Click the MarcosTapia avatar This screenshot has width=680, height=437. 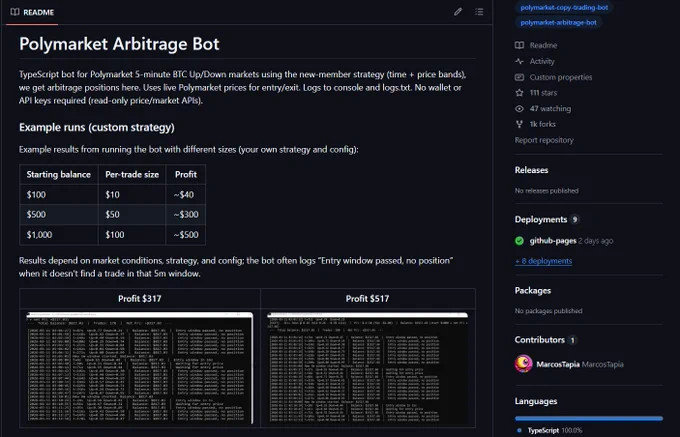point(523,364)
